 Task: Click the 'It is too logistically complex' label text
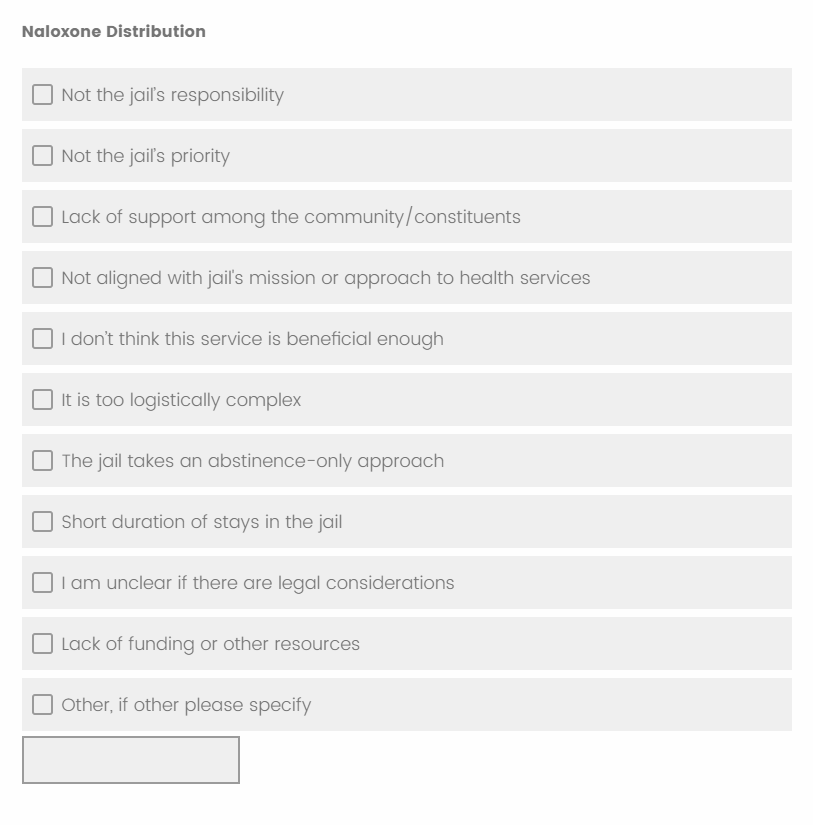[181, 400]
